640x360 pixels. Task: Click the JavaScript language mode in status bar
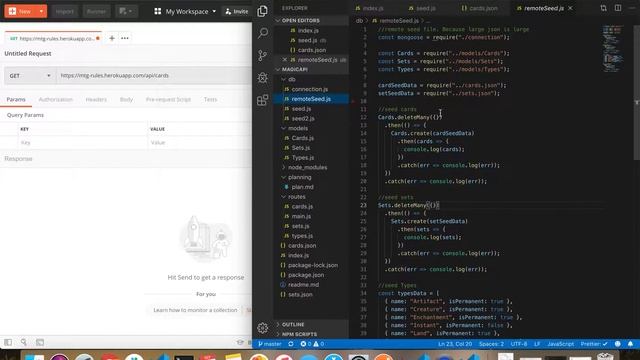tap(560, 344)
